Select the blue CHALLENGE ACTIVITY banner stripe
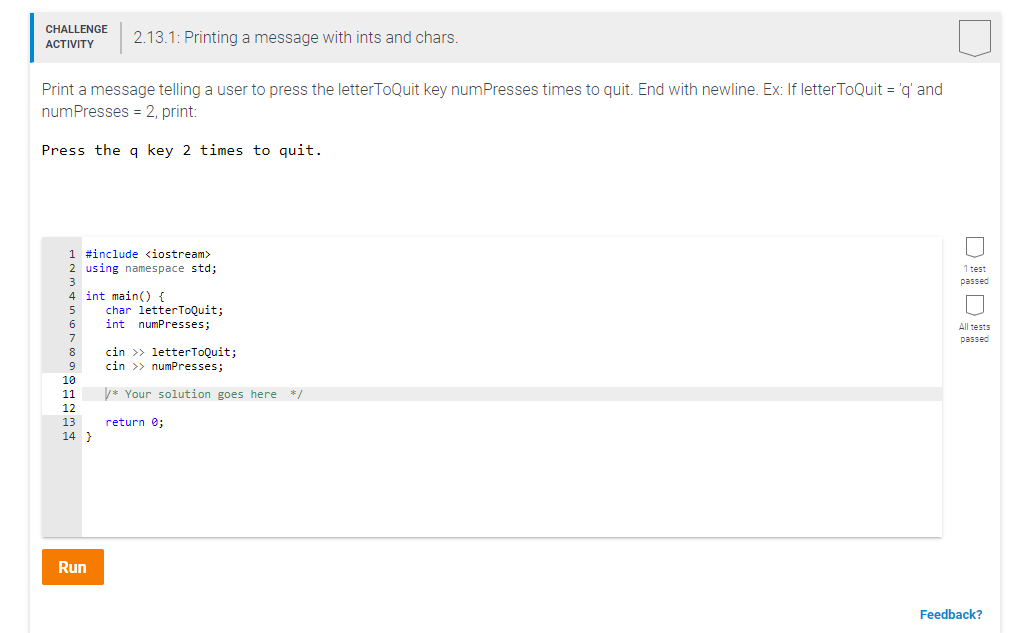The image size is (1017, 633). [x=32, y=37]
